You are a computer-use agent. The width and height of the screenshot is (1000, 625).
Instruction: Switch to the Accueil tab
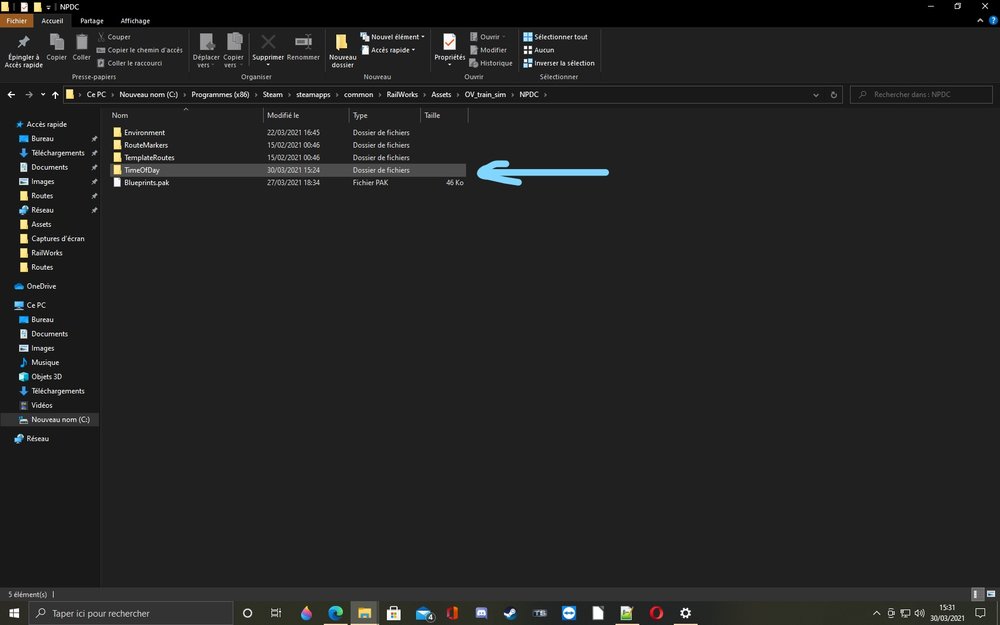52,20
